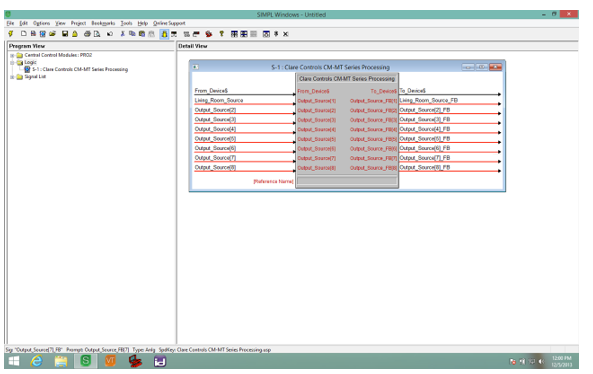Open print preview with magnifier page icon

(x=97, y=34)
